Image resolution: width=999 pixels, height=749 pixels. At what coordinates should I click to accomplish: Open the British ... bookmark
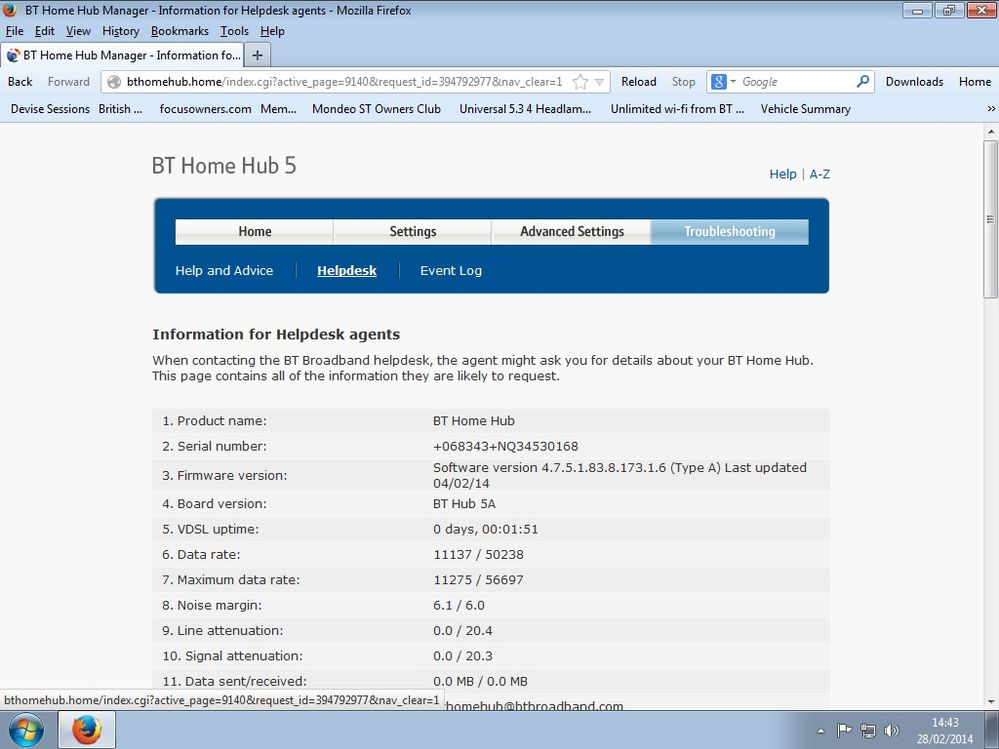[x=120, y=109]
